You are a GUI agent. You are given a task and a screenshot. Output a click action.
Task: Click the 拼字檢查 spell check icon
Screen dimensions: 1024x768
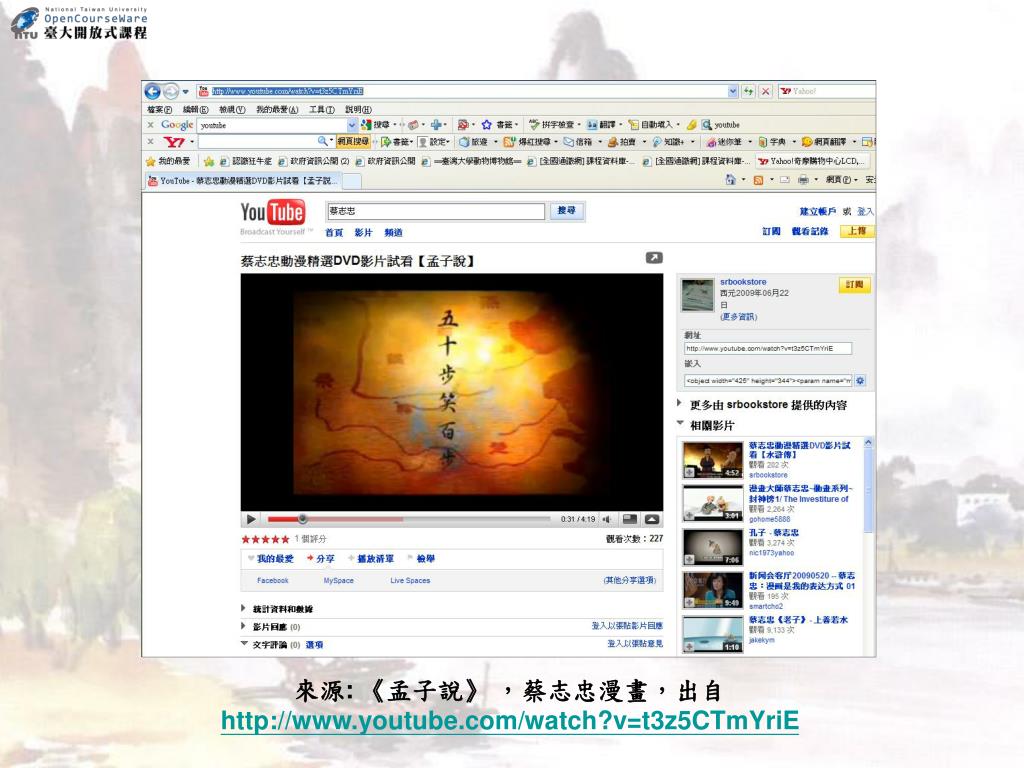click(534, 125)
